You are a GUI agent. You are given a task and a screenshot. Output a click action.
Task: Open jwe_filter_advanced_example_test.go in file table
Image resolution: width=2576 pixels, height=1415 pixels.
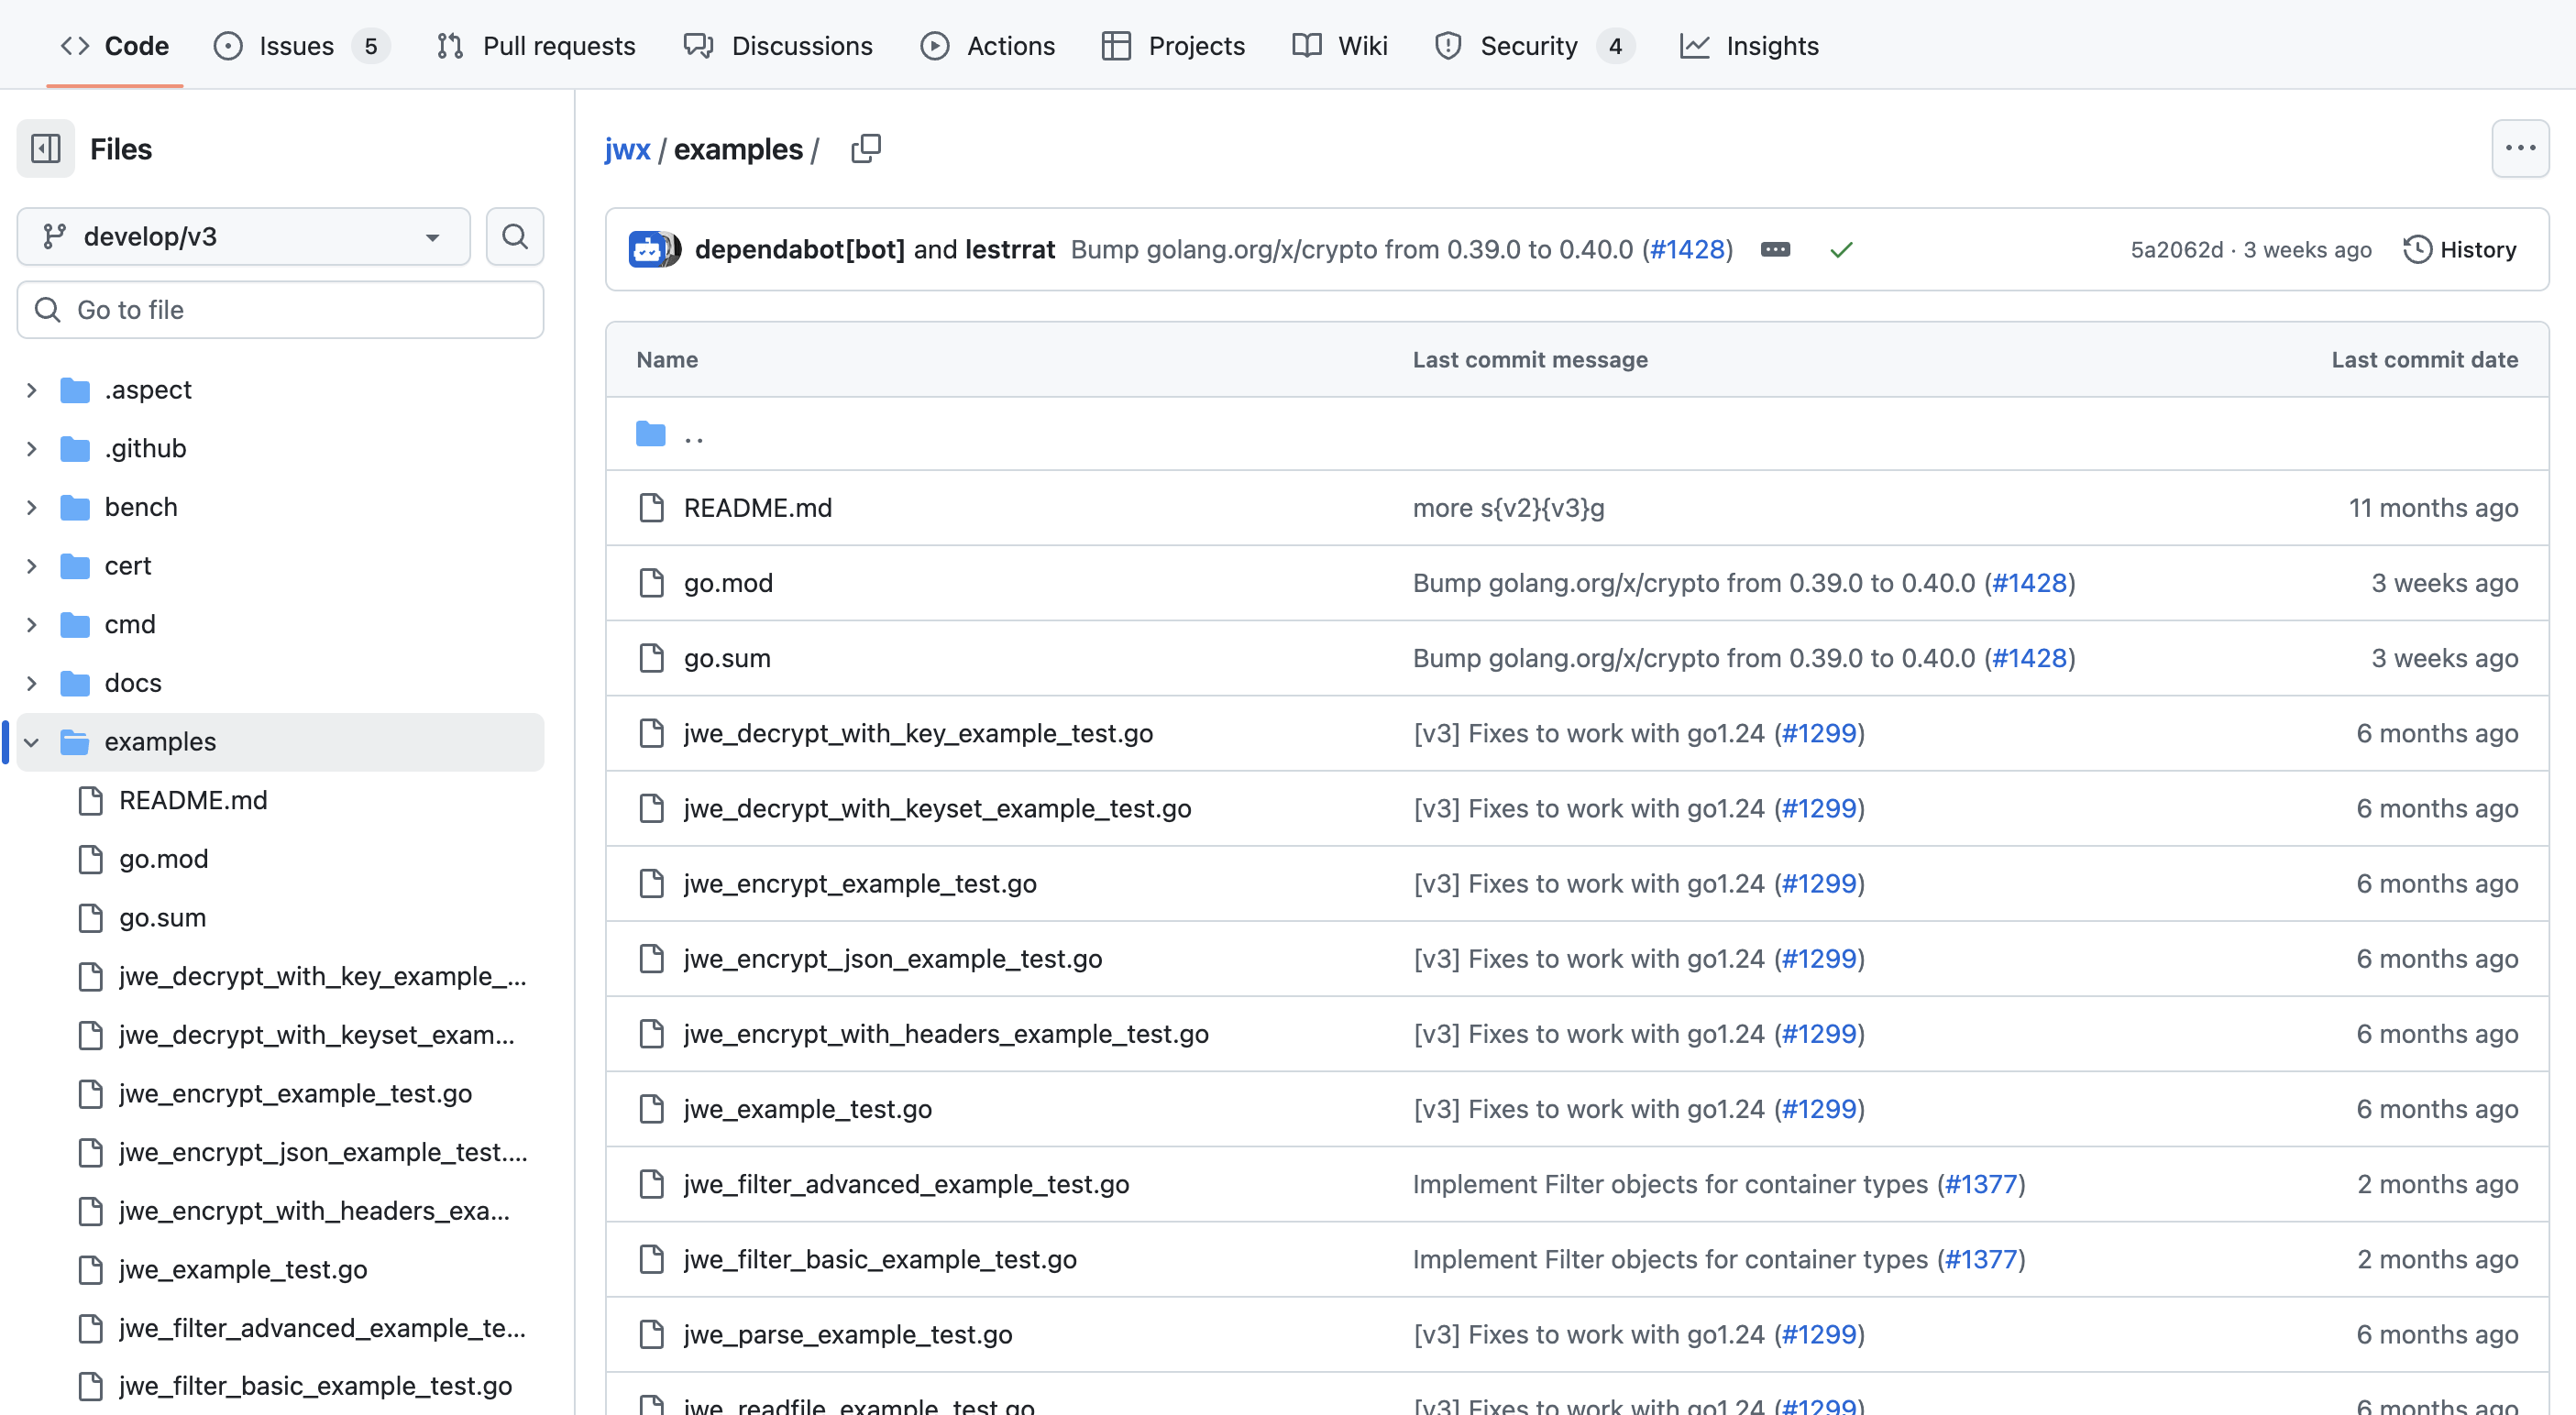906,1184
